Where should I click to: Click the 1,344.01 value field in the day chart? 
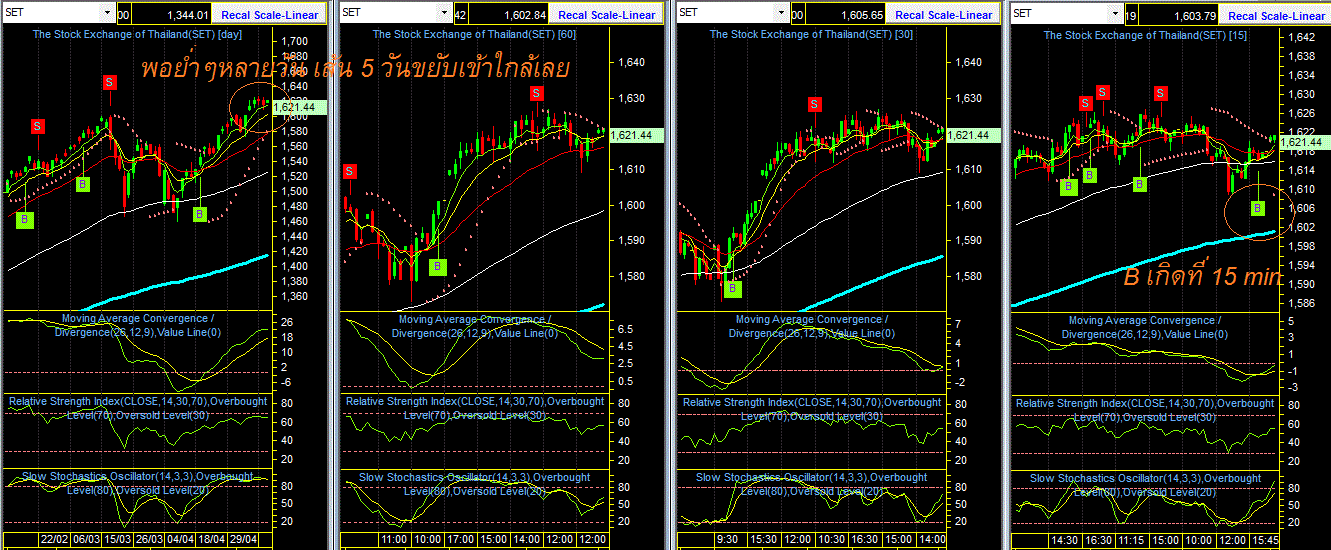click(x=172, y=14)
